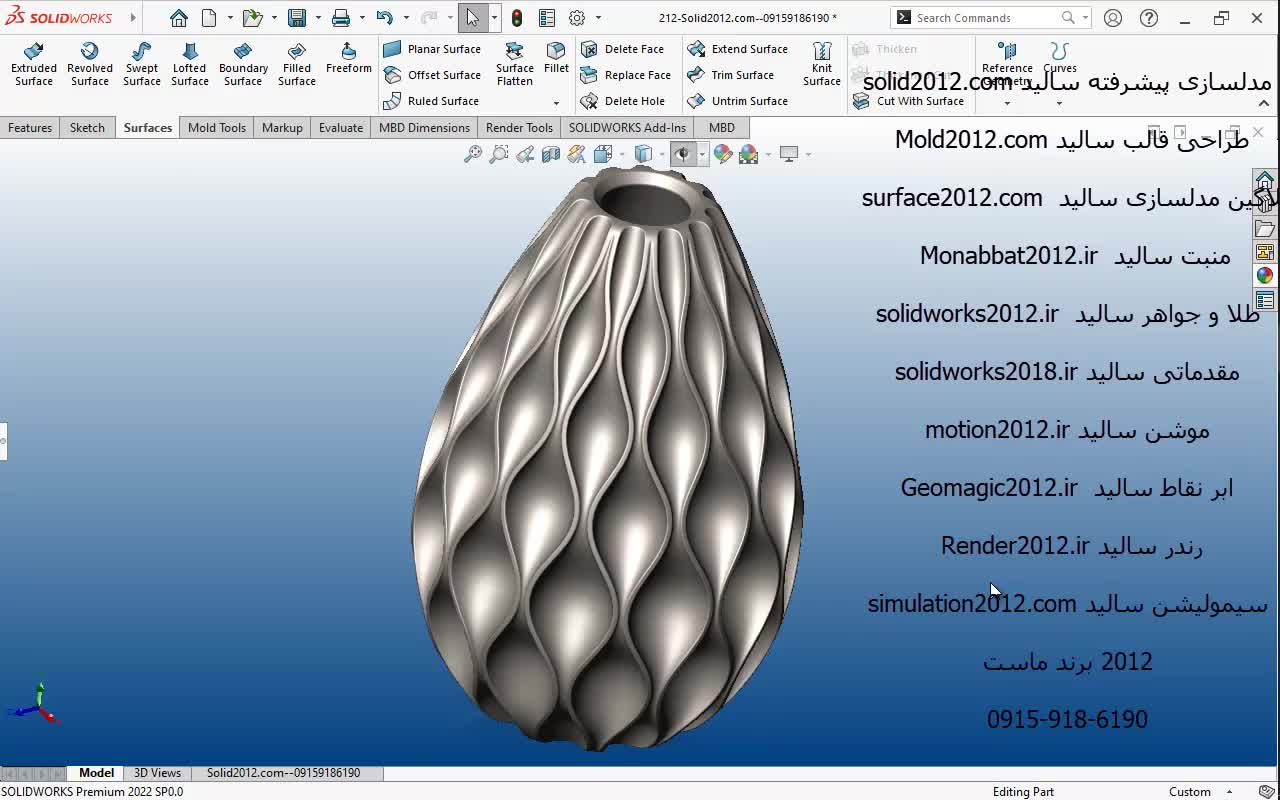Open the Evaluate tab

(340, 128)
